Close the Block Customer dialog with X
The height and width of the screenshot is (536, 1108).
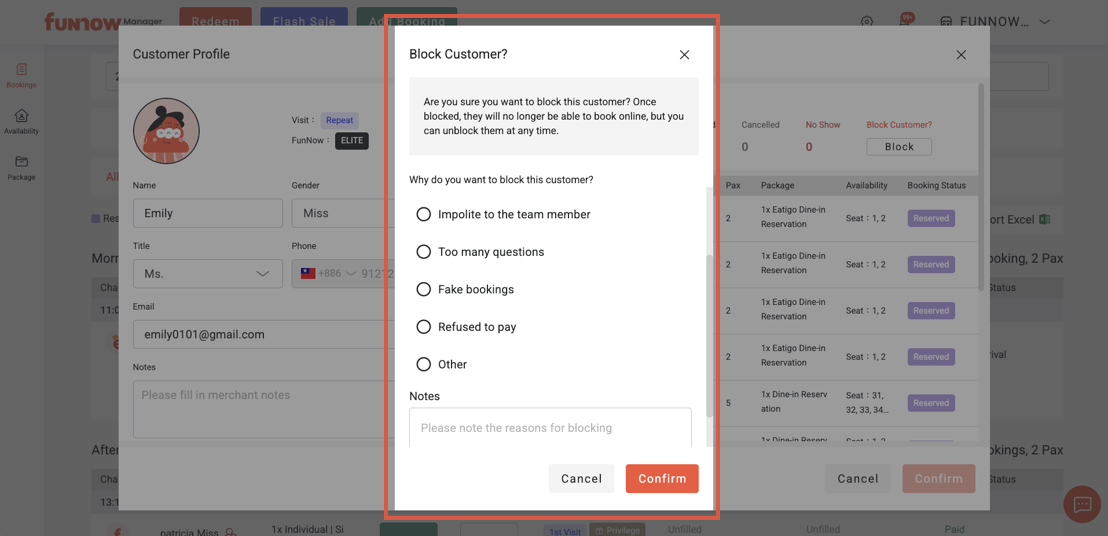point(684,55)
